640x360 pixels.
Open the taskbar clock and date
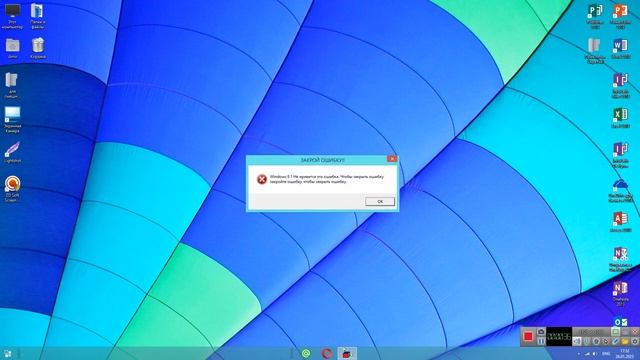[624, 353]
